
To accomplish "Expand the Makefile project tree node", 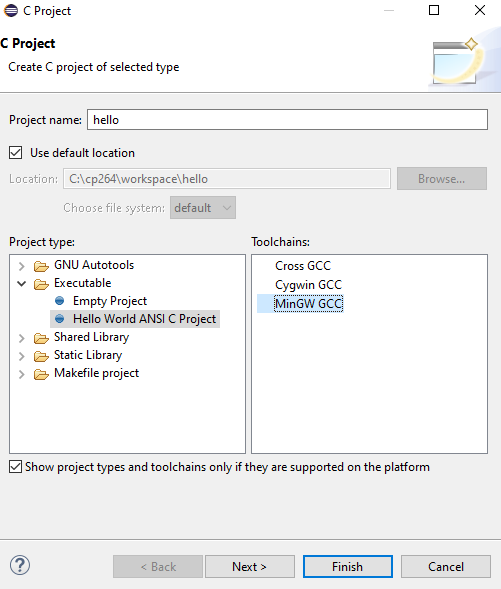I will coord(22,374).
